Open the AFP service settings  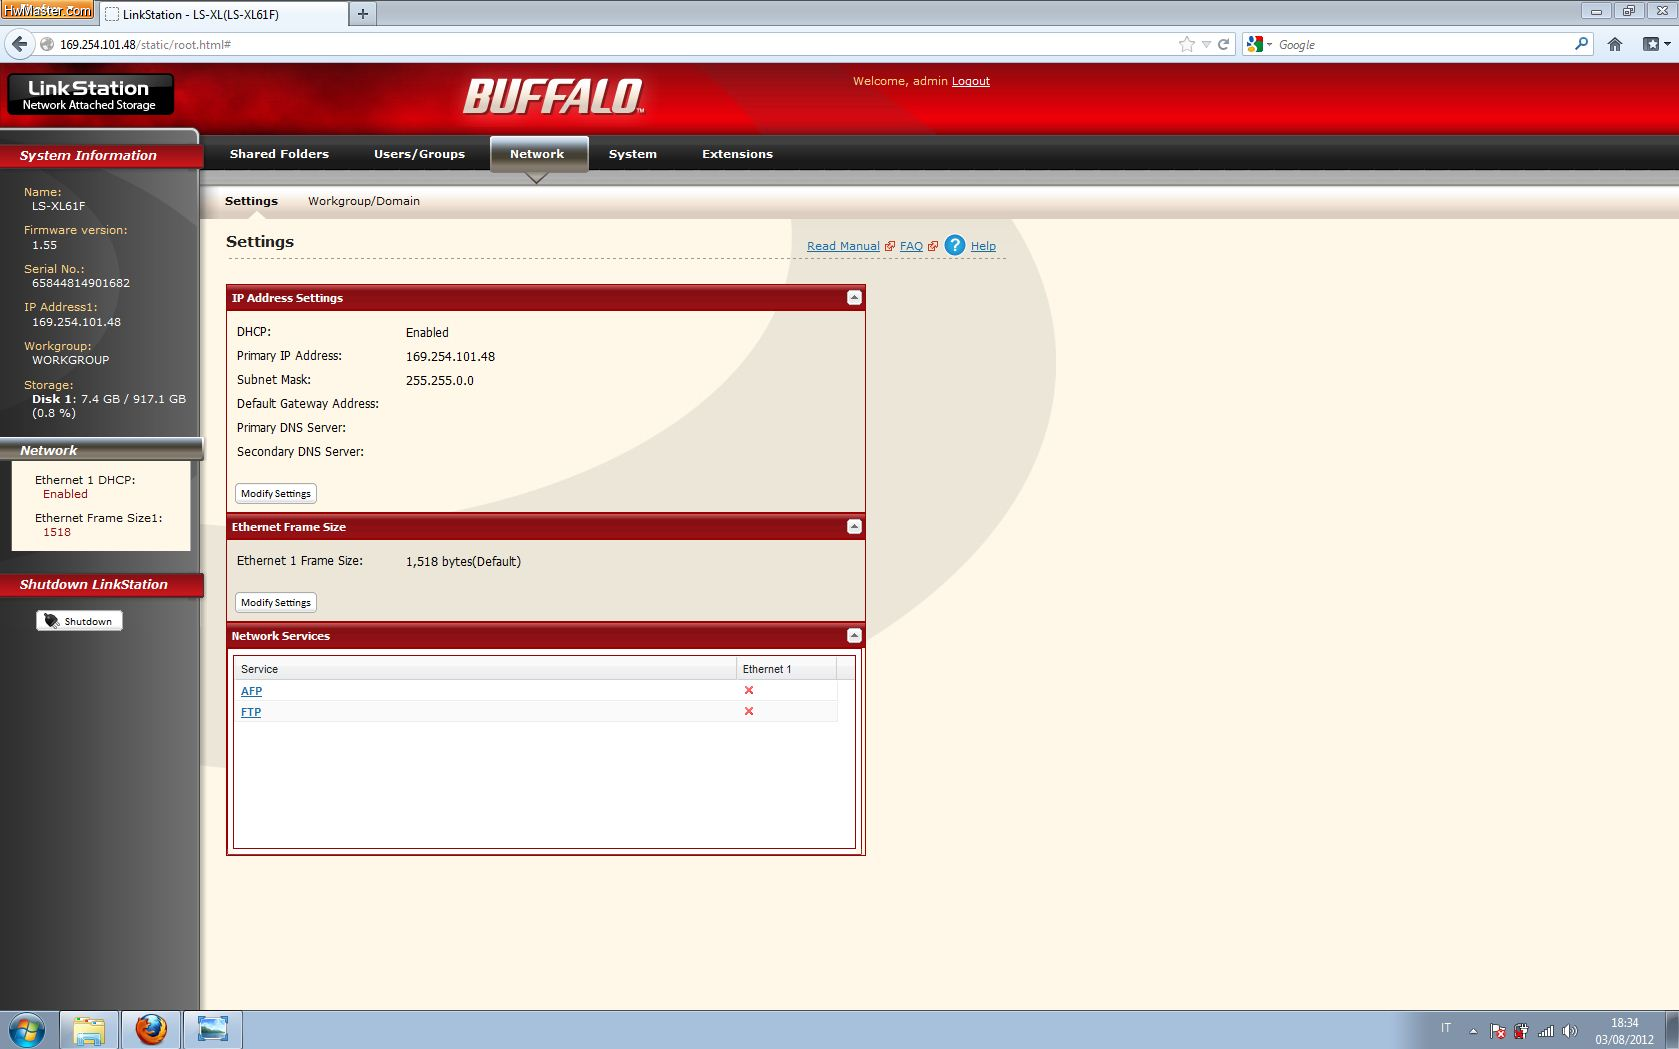pos(251,691)
